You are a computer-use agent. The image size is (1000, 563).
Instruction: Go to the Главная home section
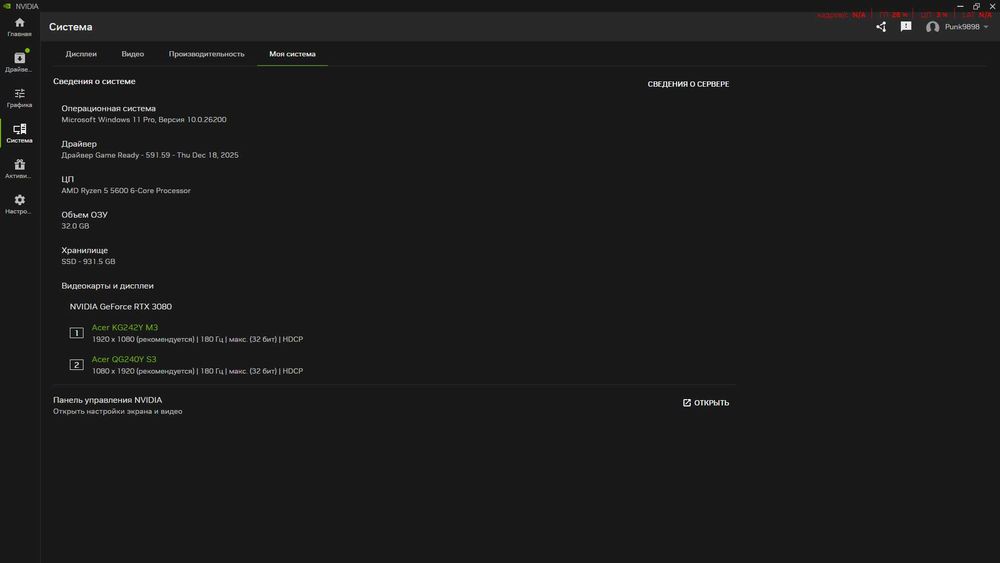click(x=19, y=27)
